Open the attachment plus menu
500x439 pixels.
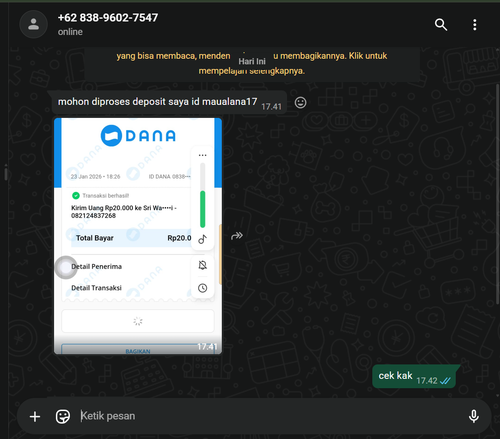click(x=35, y=416)
